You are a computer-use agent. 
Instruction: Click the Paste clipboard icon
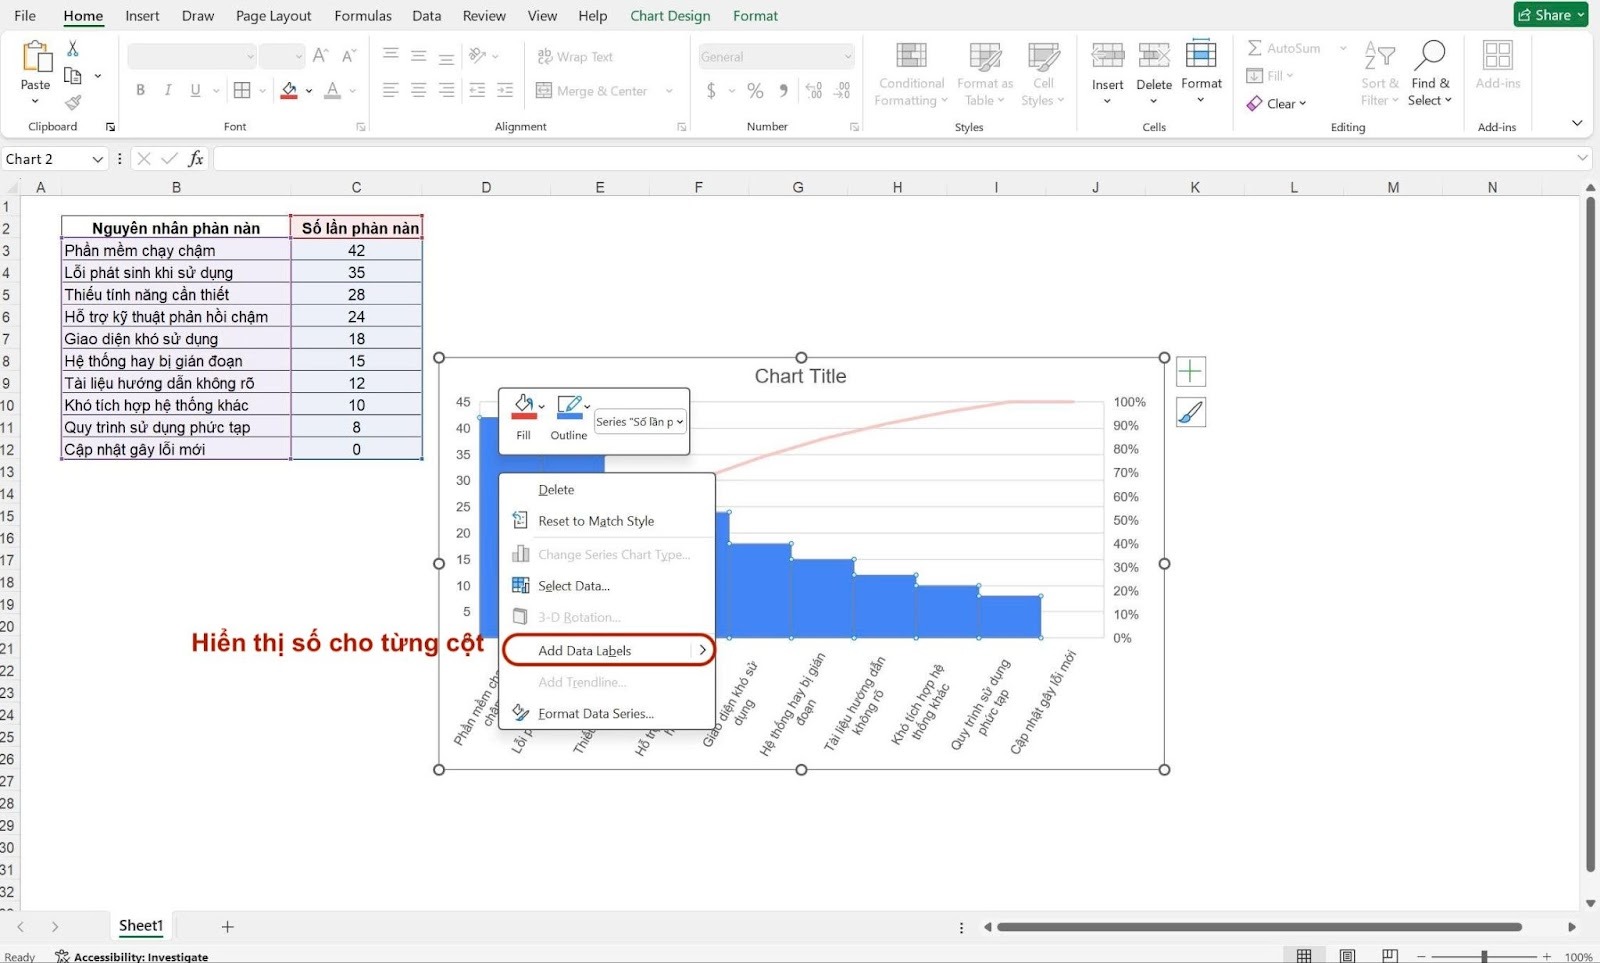(x=36, y=58)
